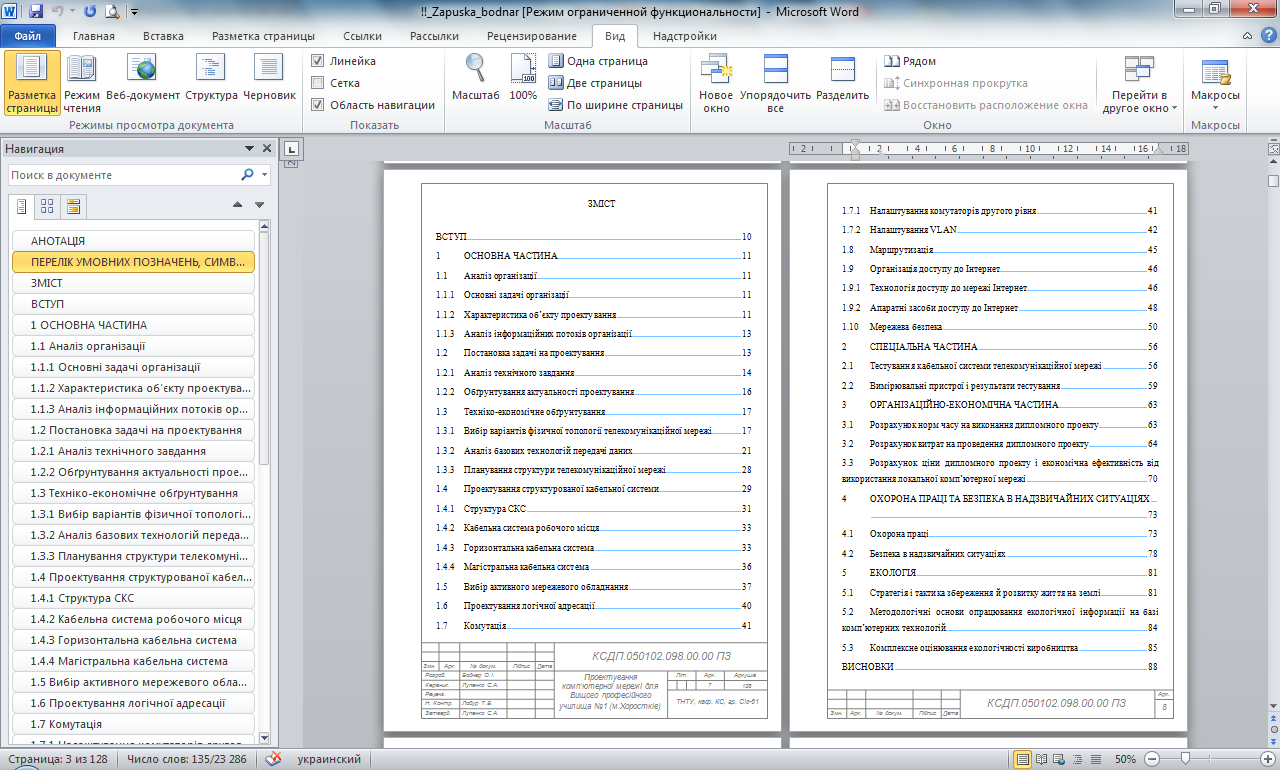Click in Поиск в документе search field
This screenshot has height=770, width=1280.
(125, 175)
